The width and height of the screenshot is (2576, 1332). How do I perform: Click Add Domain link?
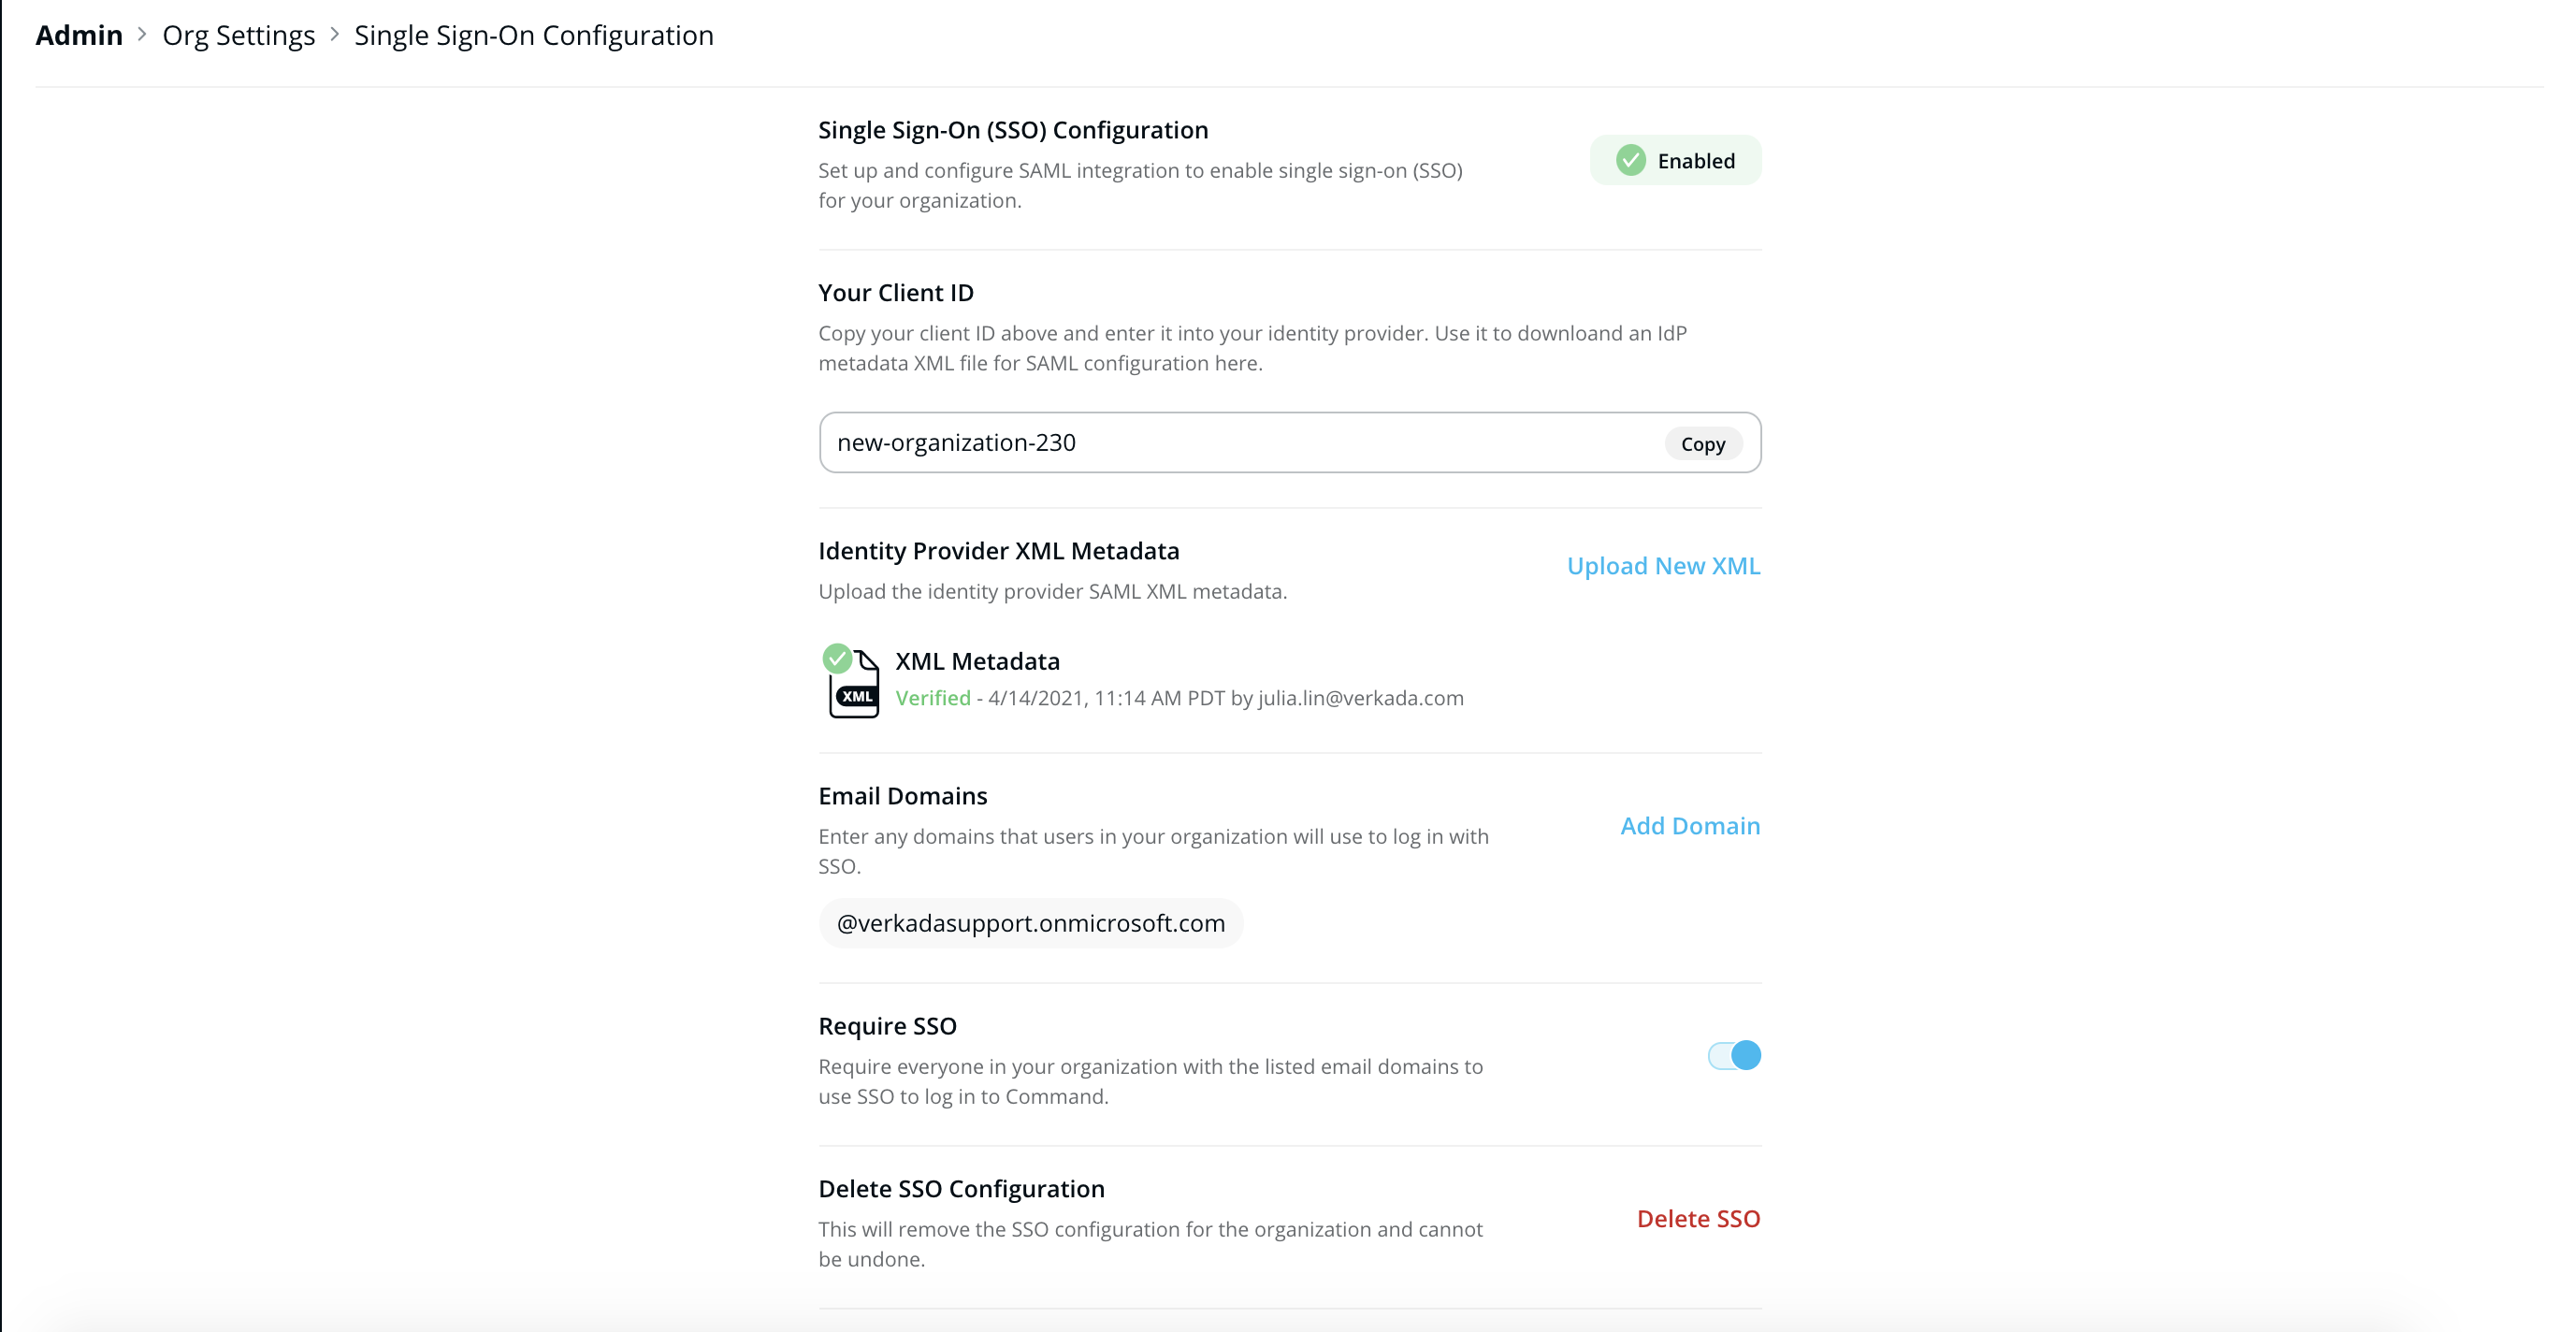[x=1689, y=825]
